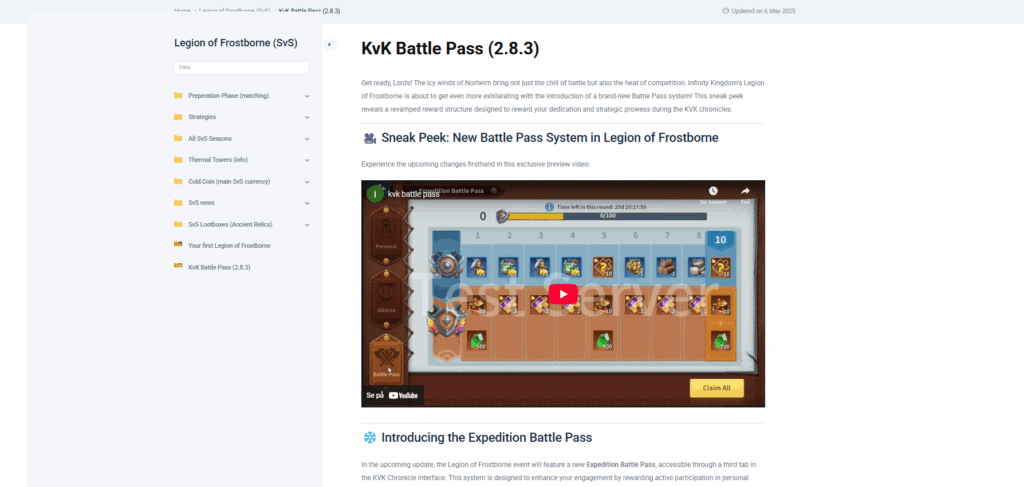1024x487 pixels.
Task: Click the article icon beside KvK Battle Pass (2.8.3) in sidebar
Action: [x=178, y=266]
